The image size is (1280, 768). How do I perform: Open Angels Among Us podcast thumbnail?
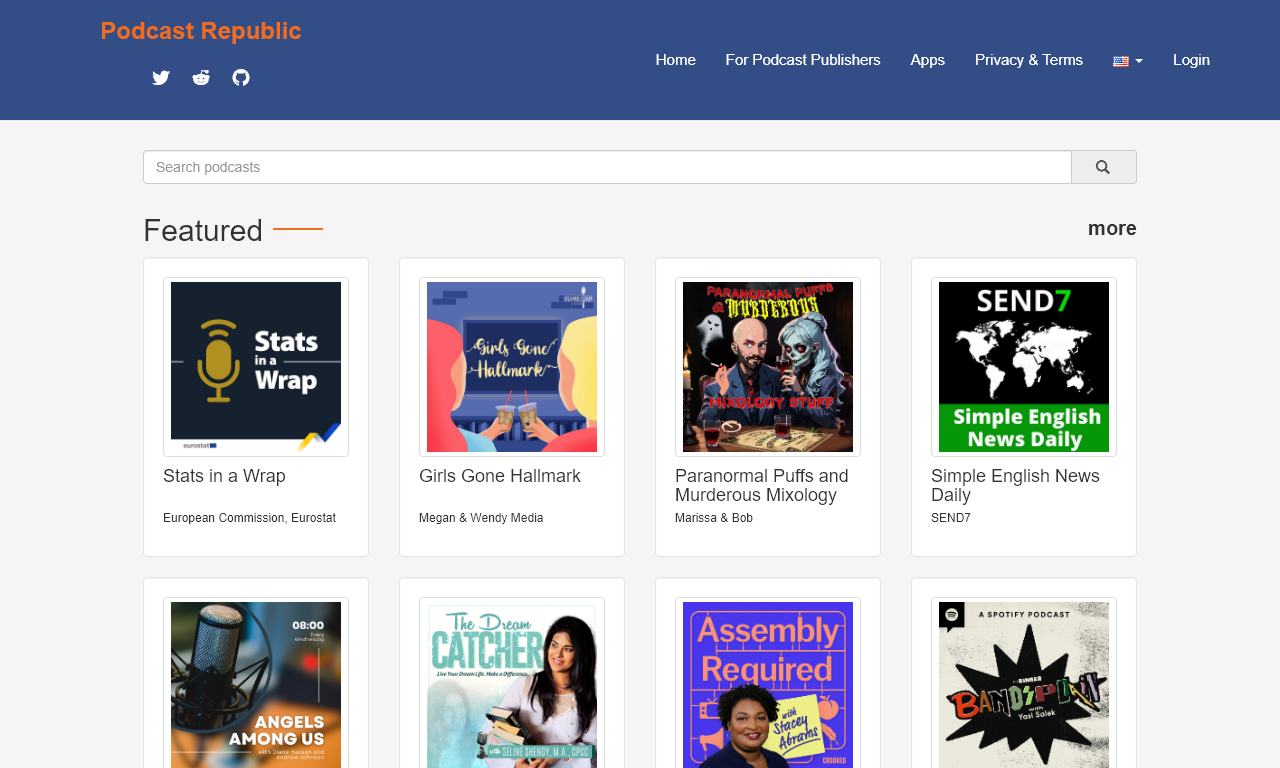click(256, 685)
